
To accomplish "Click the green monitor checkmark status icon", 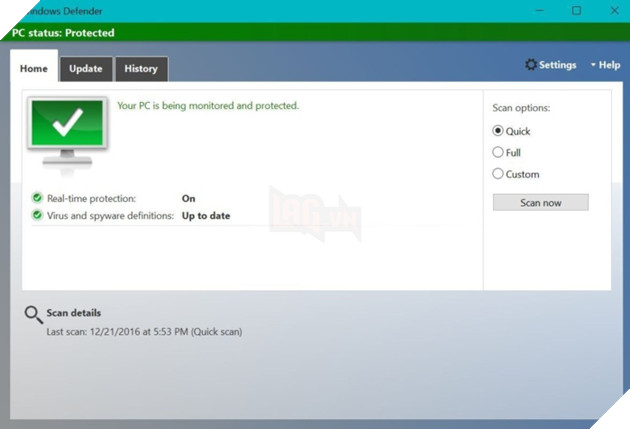I will [67, 133].
